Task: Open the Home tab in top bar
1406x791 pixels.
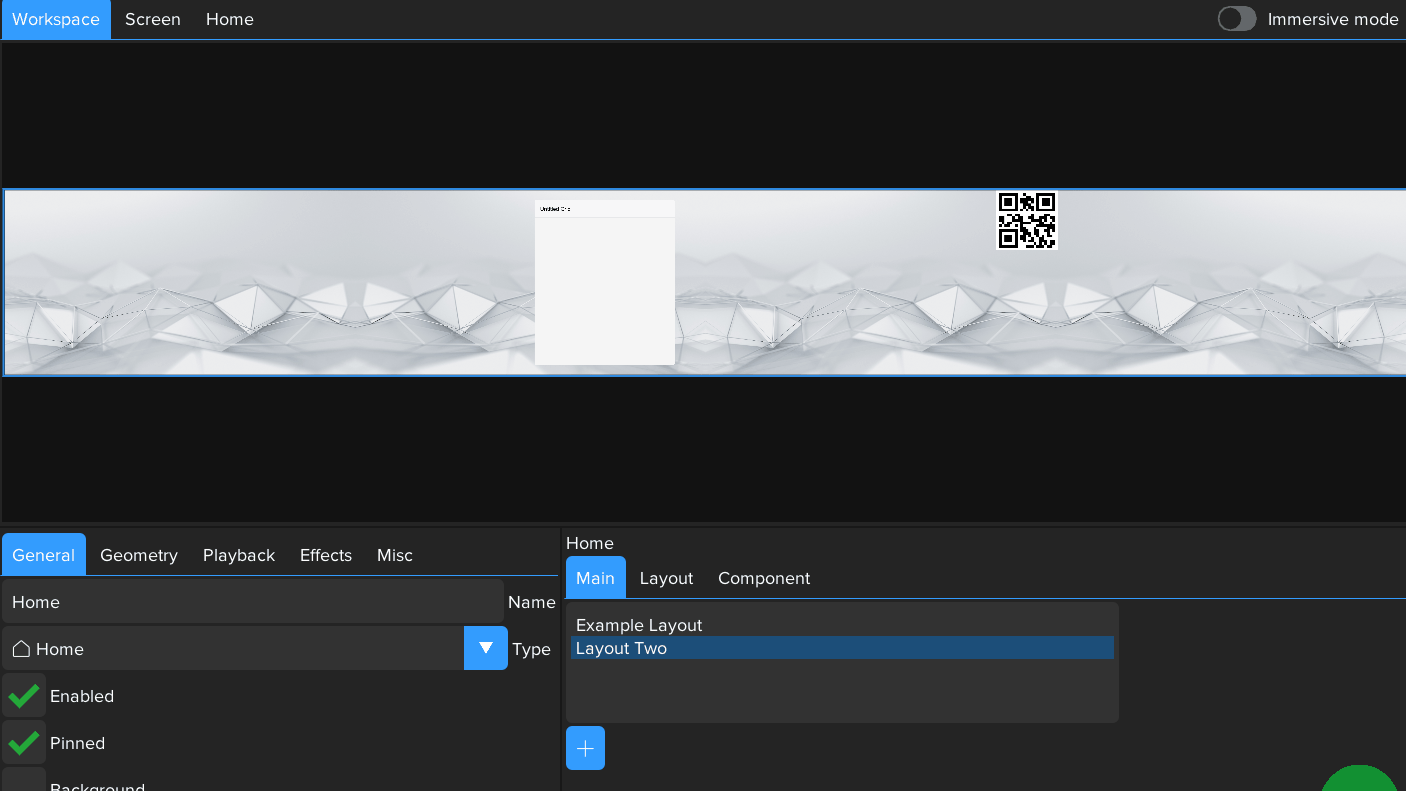Action: click(x=229, y=19)
